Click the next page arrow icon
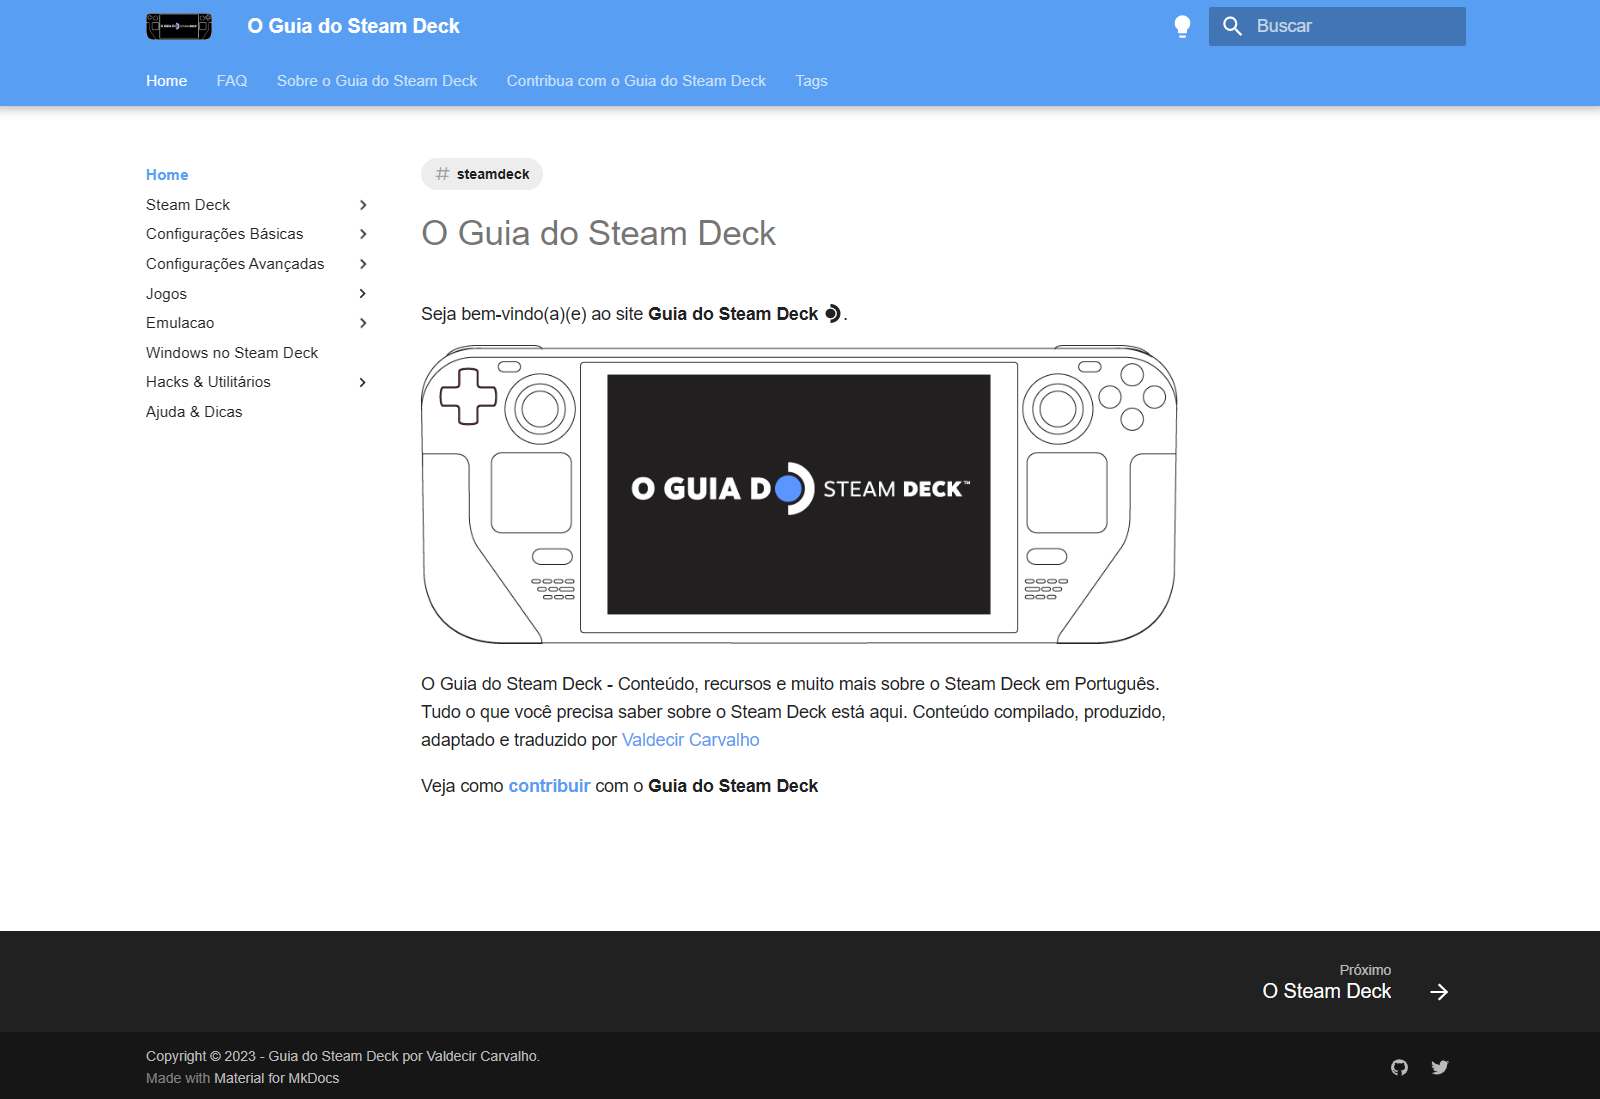The image size is (1600, 1099). pyautogui.click(x=1439, y=992)
